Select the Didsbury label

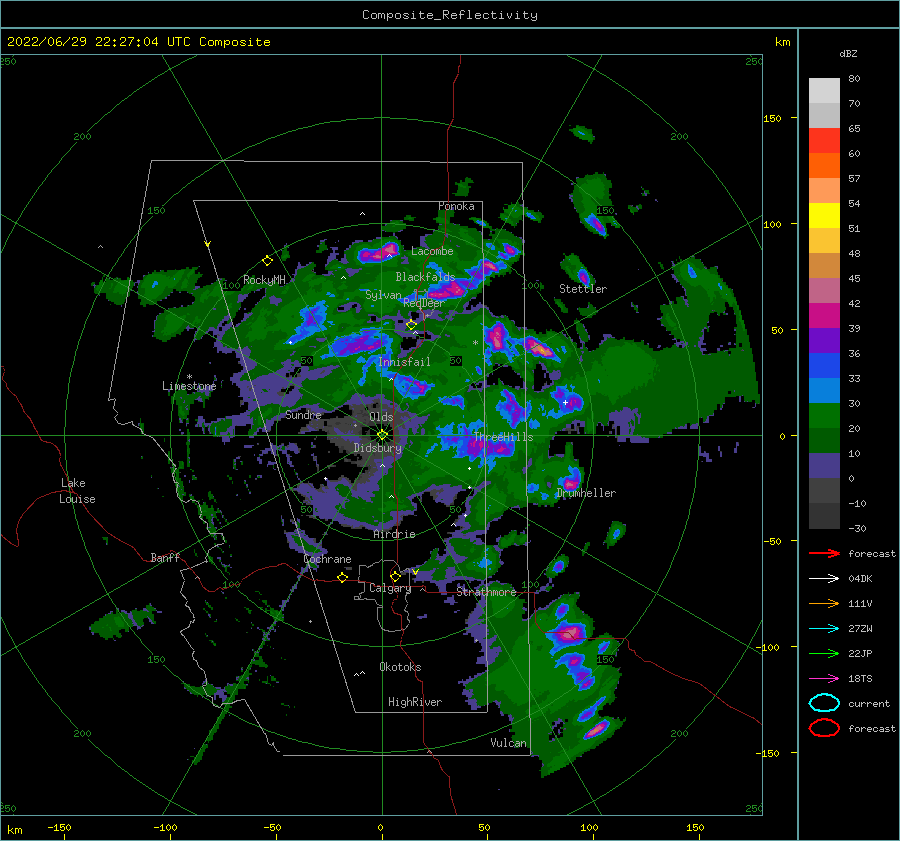(x=378, y=448)
